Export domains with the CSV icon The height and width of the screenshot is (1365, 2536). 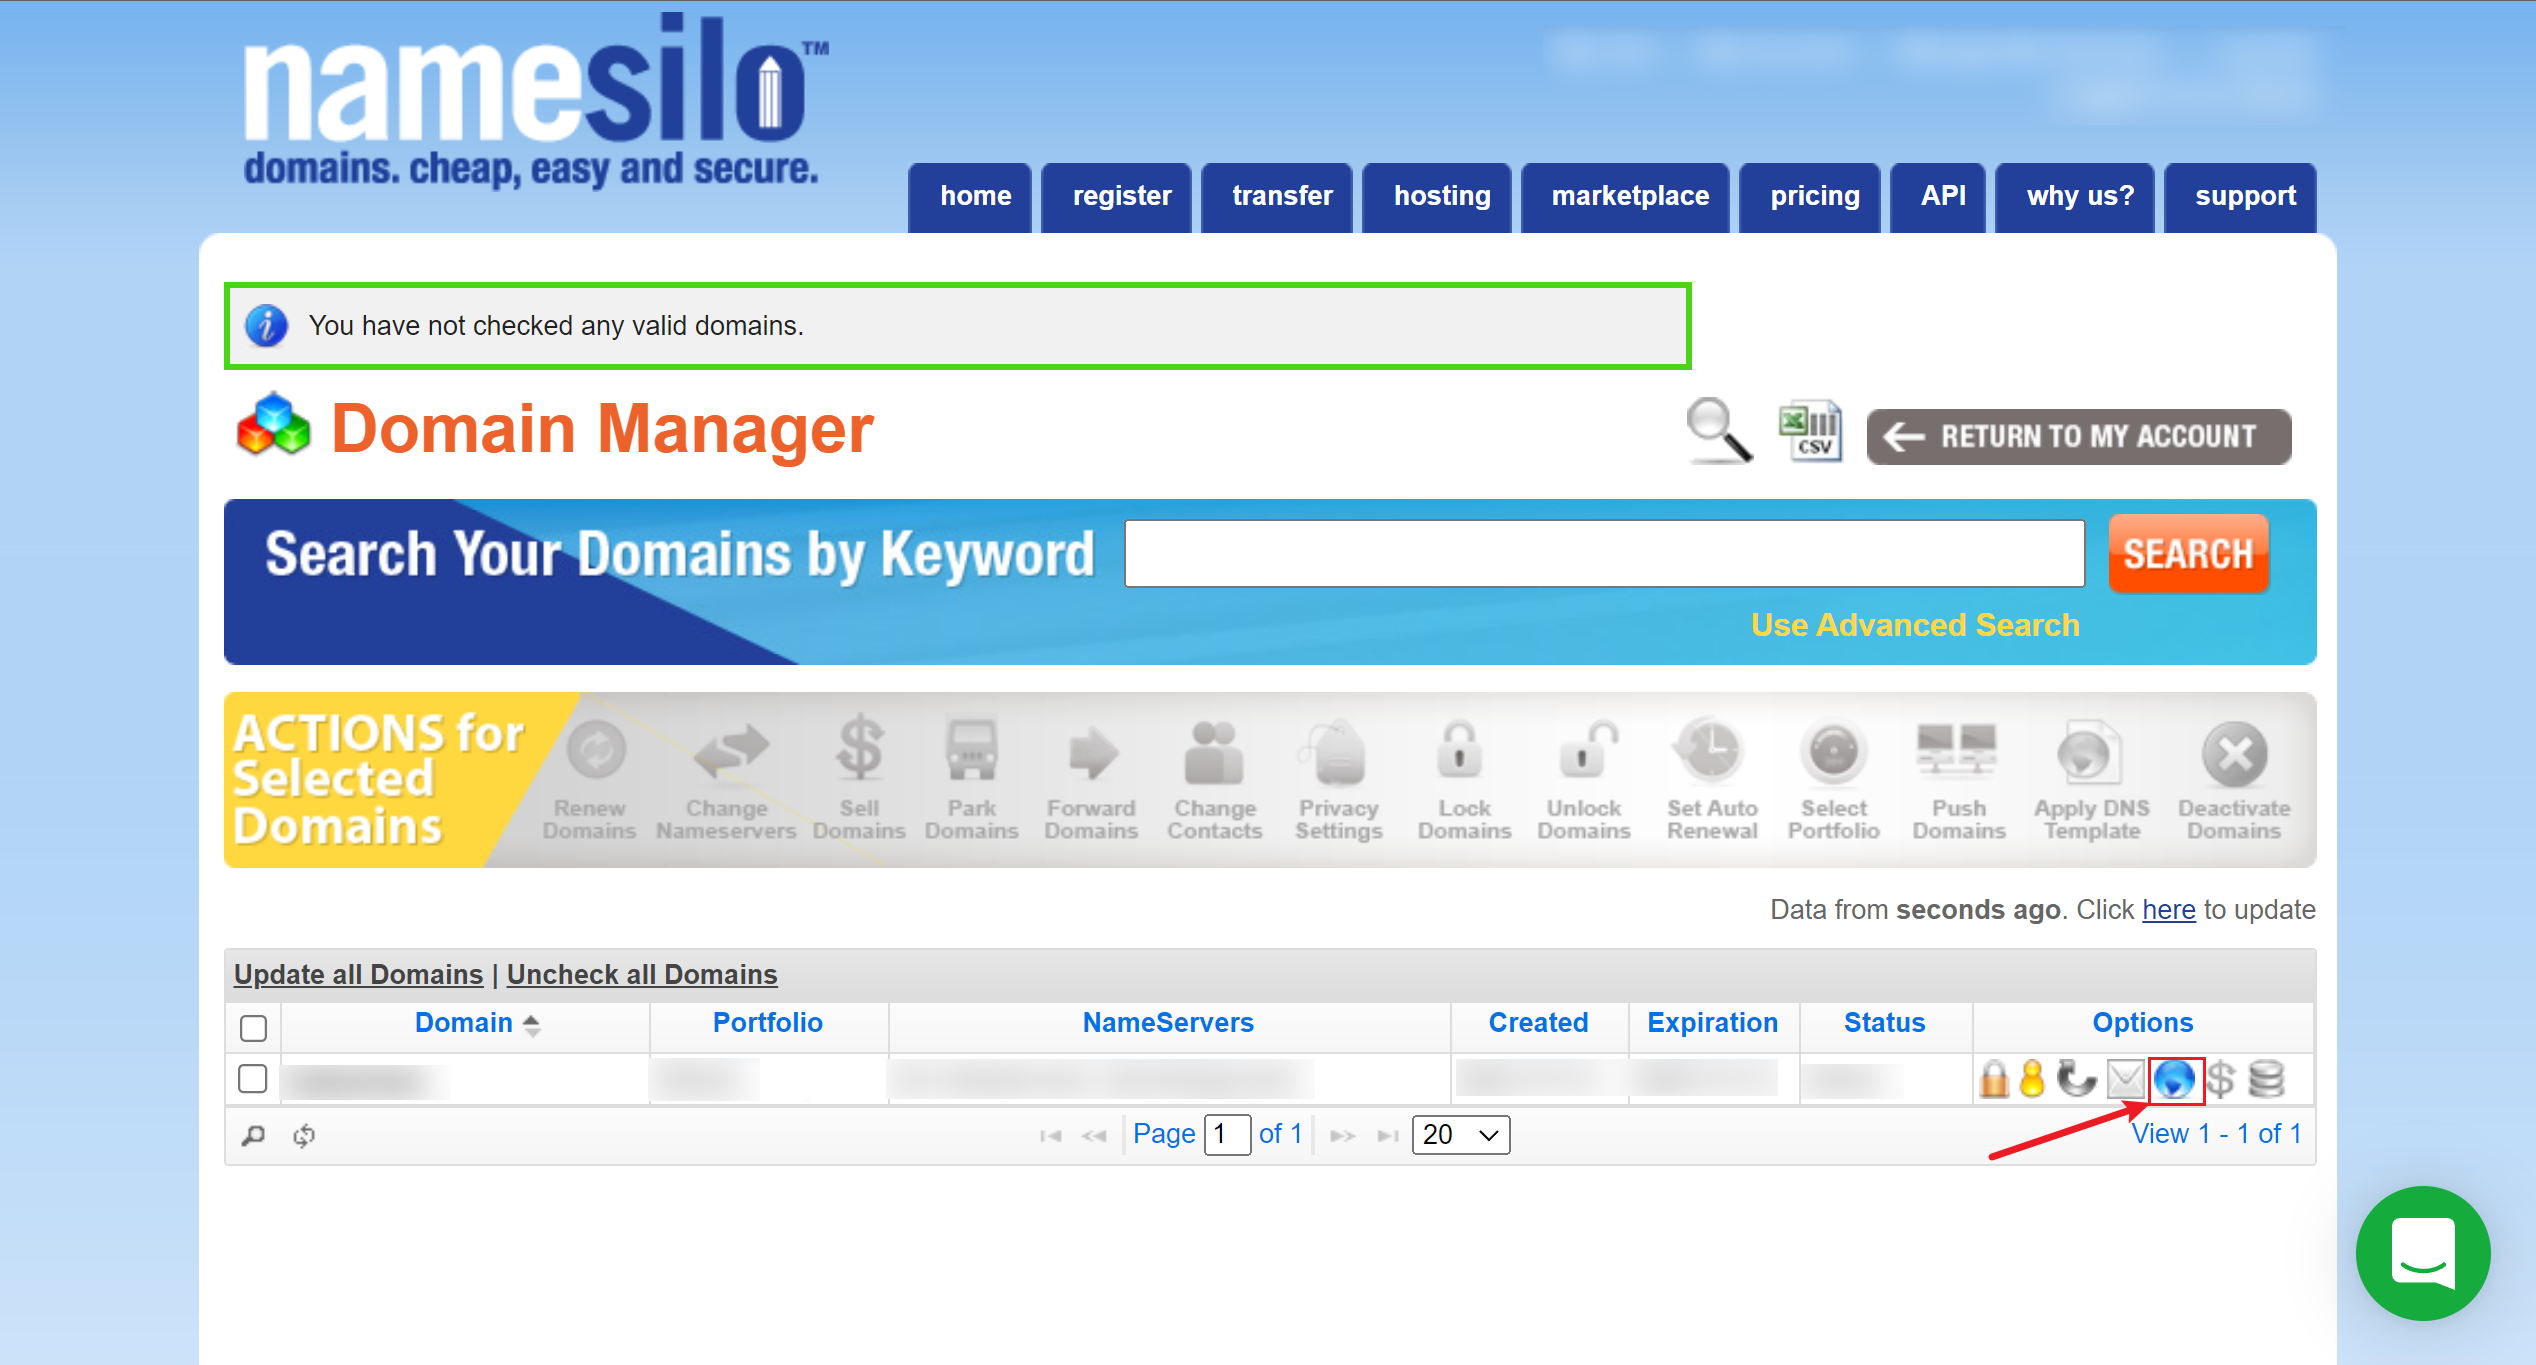click(x=1810, y=432)
